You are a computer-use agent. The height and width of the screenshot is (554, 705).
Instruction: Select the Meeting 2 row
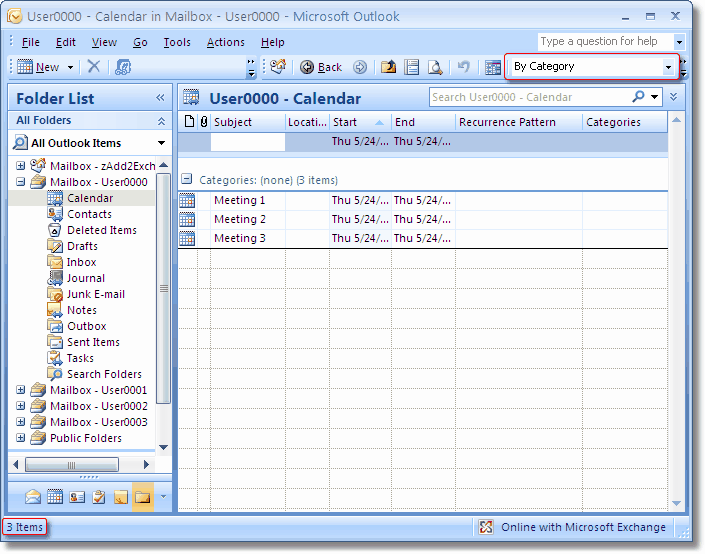point(423,219)
